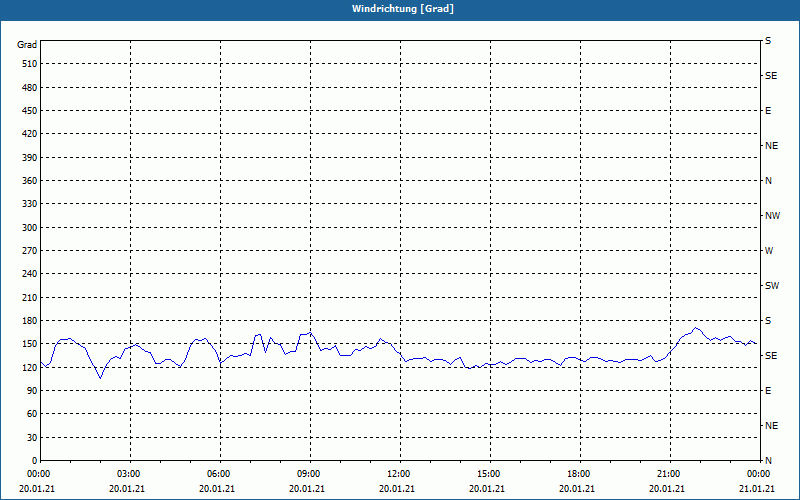Click the '60' y-axis value
800x500 pixels.
coord(32,414)
